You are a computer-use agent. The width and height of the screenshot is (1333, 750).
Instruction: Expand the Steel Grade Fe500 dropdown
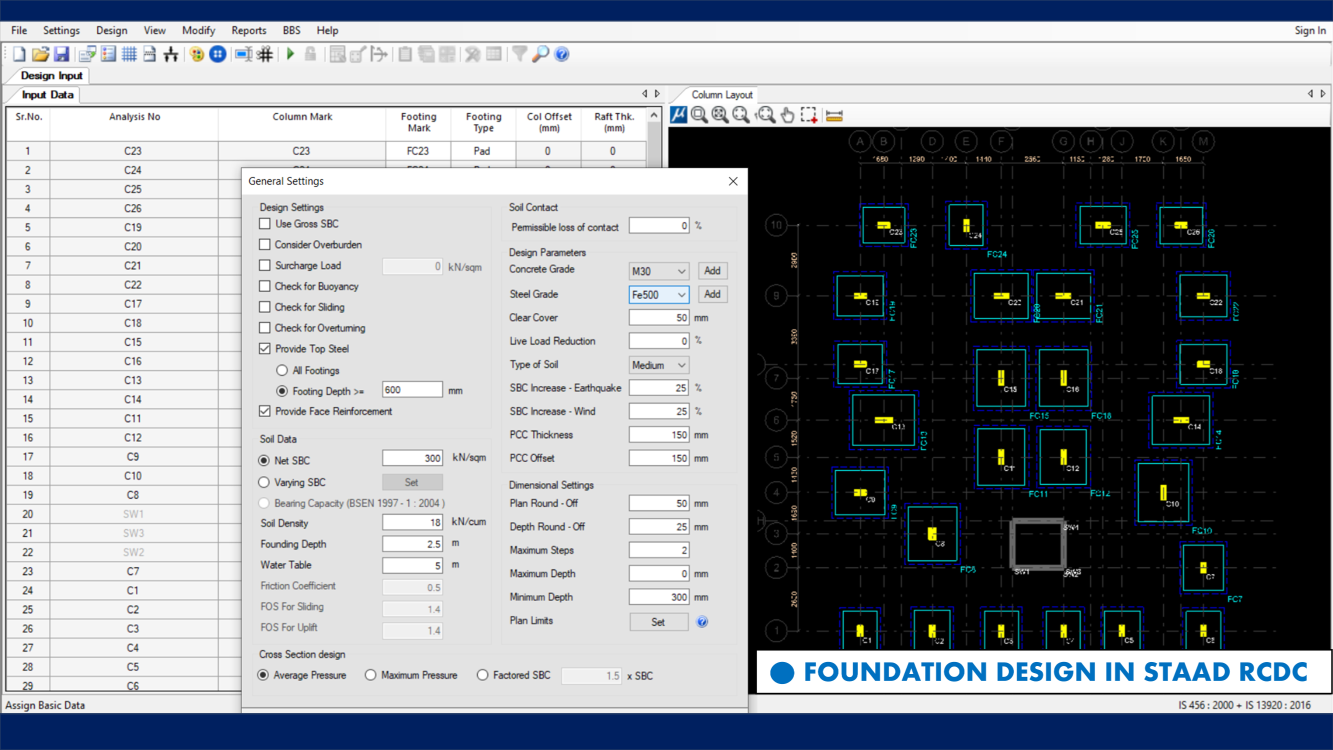click(x=659, y=295)
